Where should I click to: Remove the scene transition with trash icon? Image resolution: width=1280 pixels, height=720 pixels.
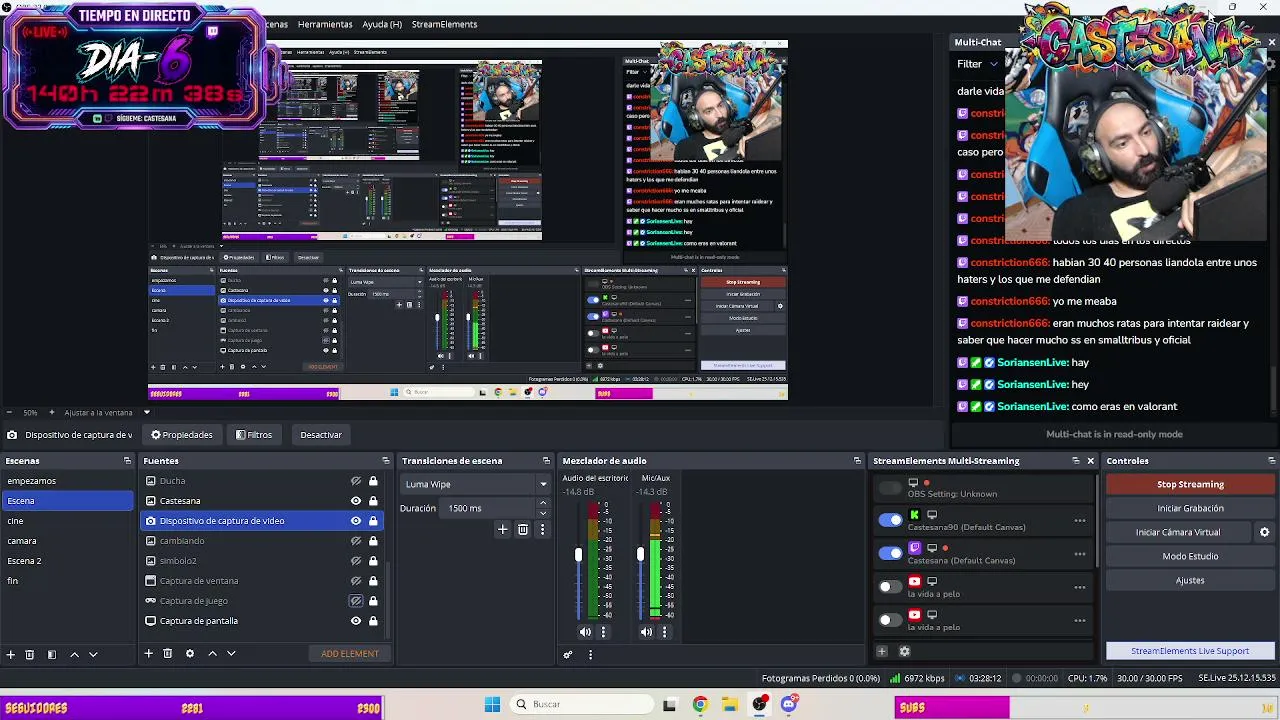(523, 529)
